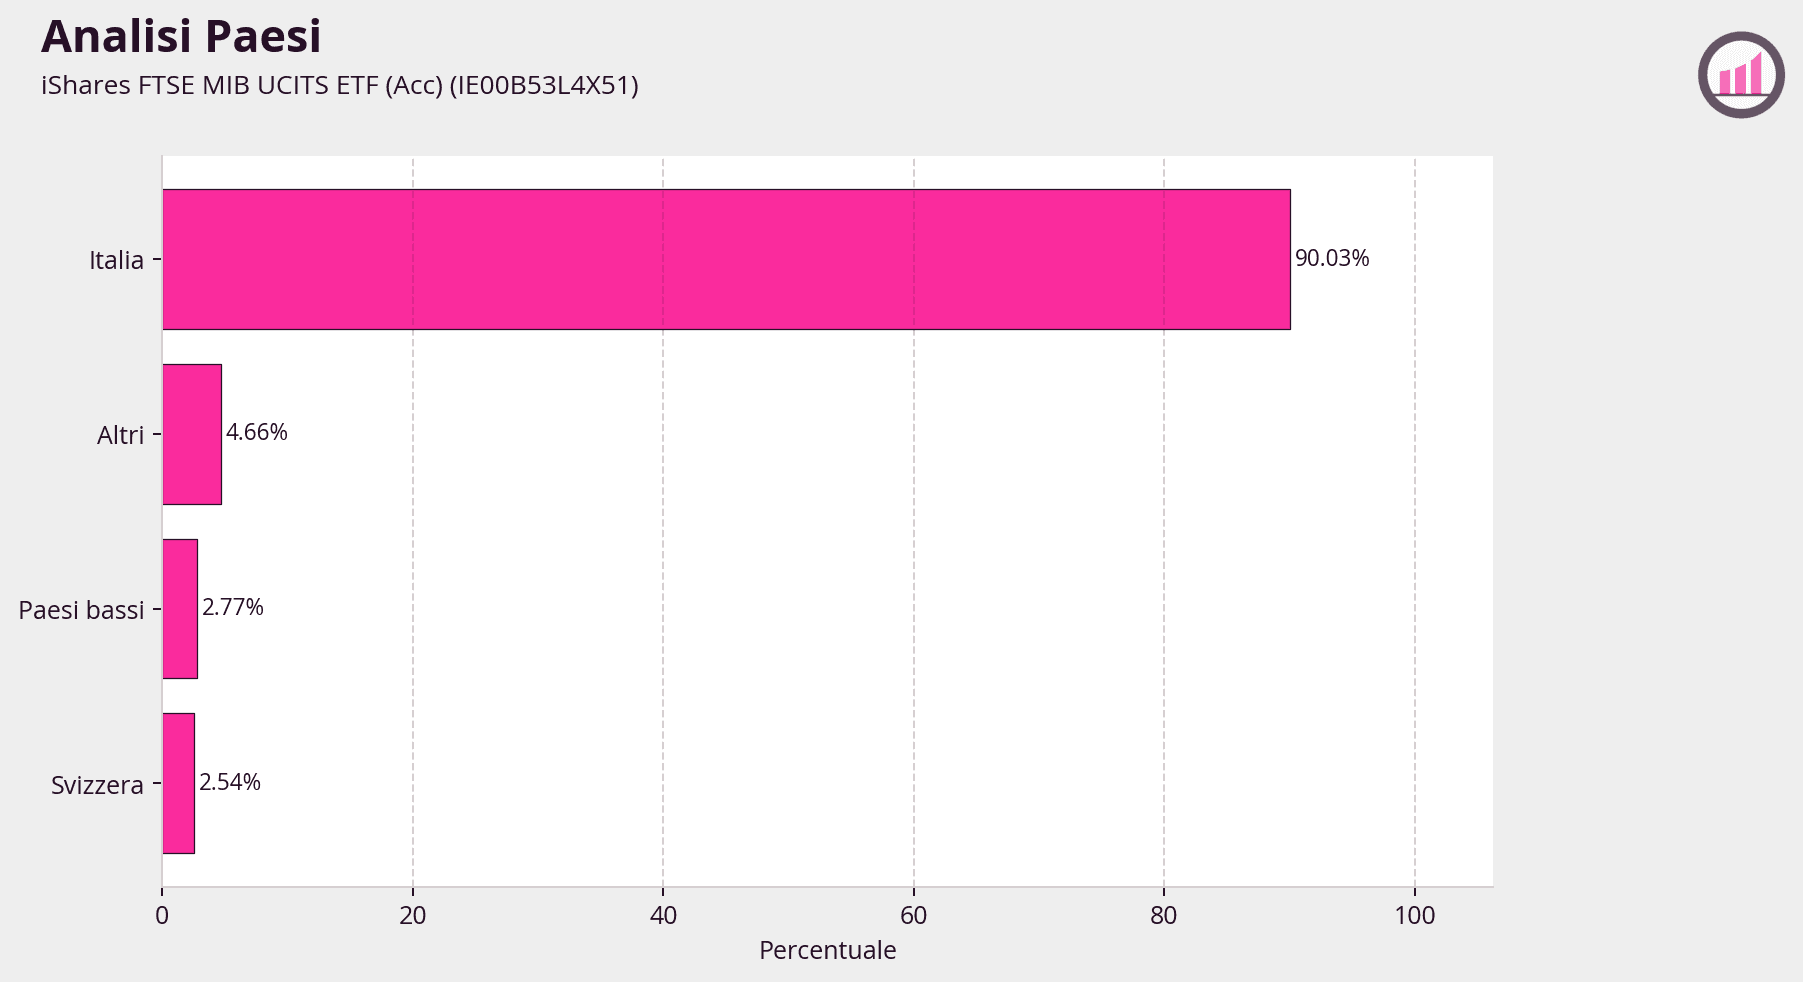Click the Altri bar
This screenshot has height=982, width=1803.
pyautogui.click(x=192, y=434)
